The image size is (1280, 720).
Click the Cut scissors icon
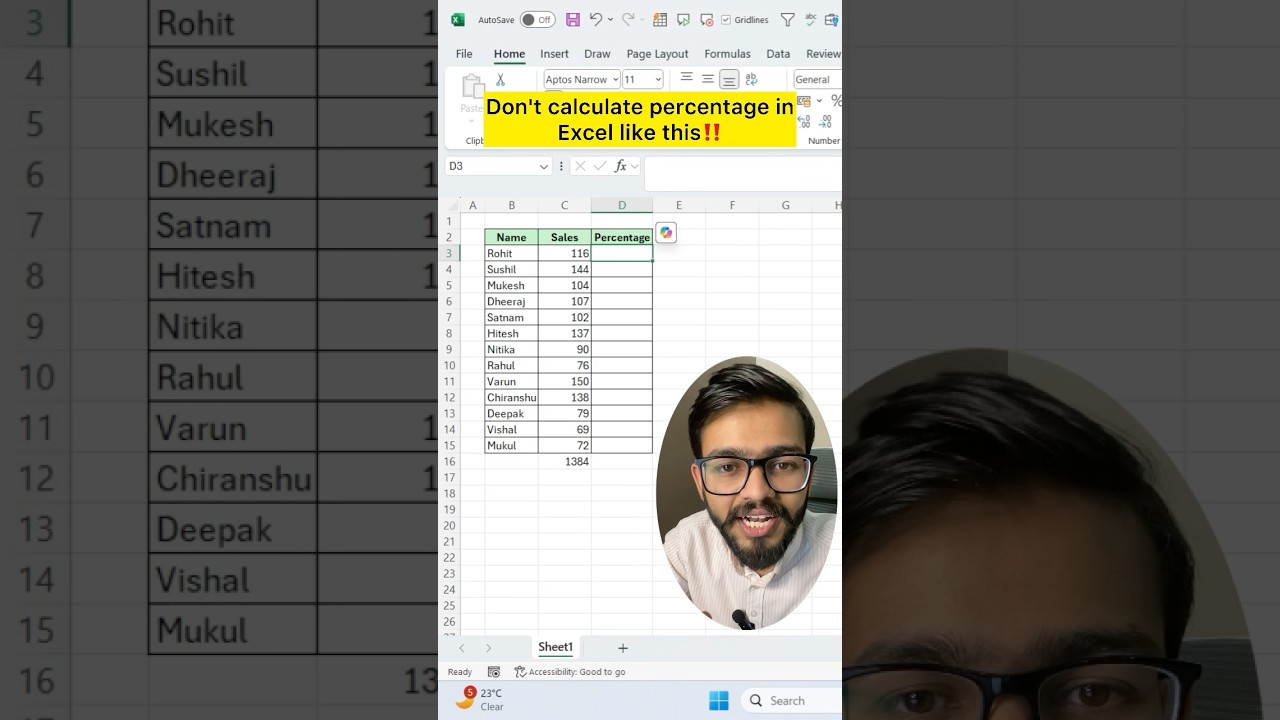500,79
